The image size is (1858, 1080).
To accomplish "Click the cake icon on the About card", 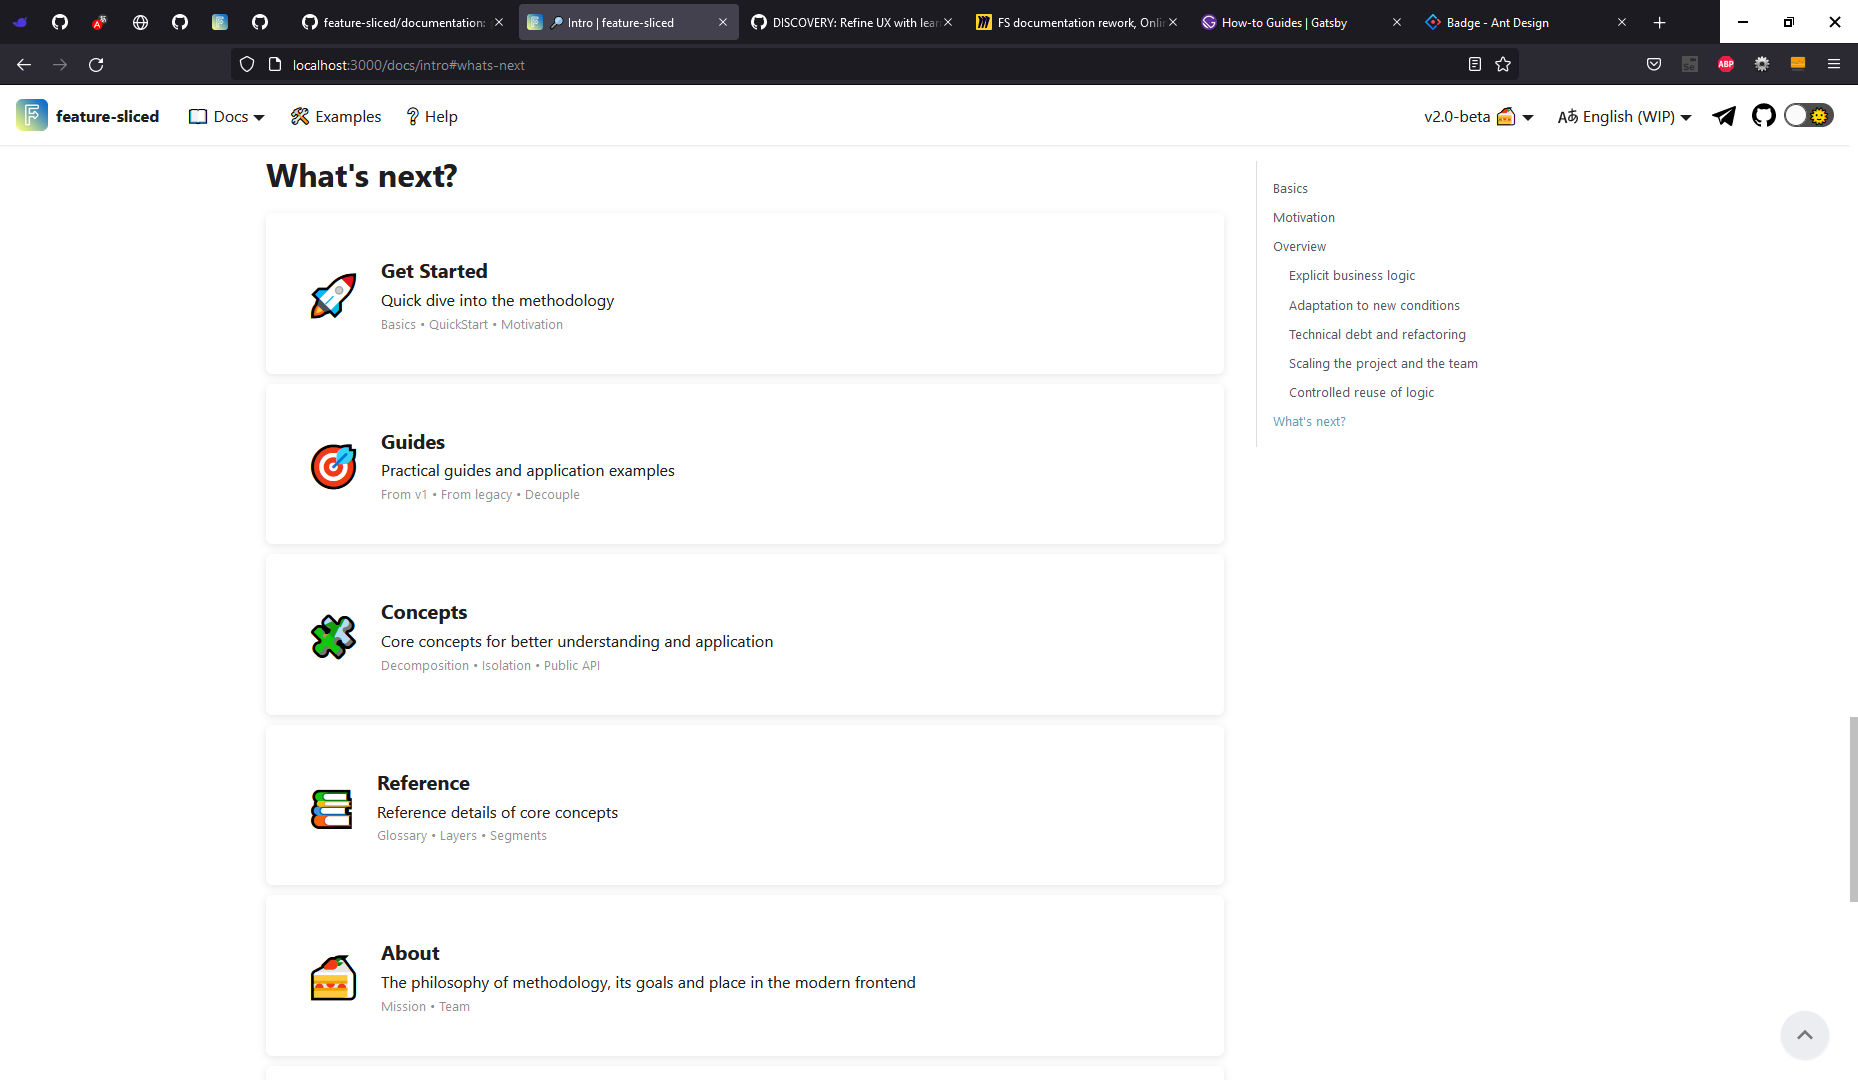I will click(x=333, y=978).
